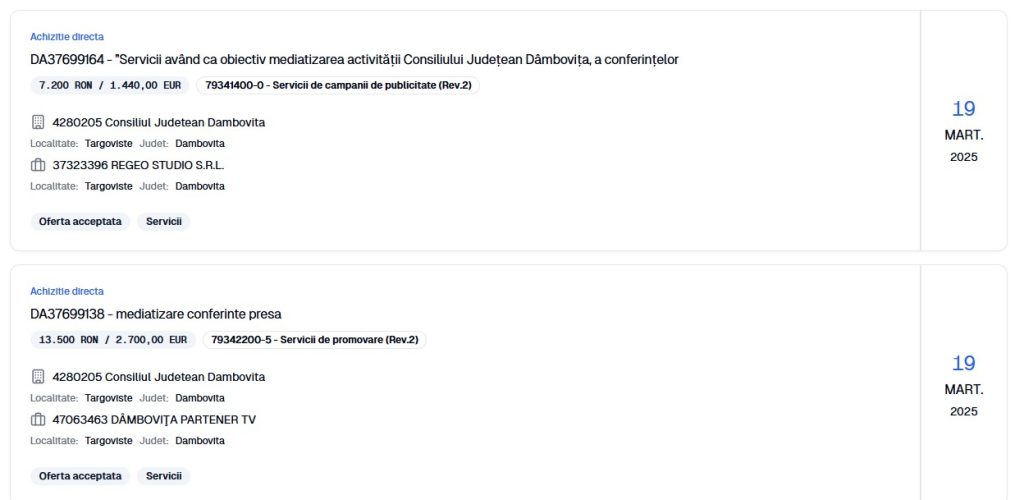Open Consiliul Judetean Dambovita in the REGEO STUDIO card

(x=158, y=122)
